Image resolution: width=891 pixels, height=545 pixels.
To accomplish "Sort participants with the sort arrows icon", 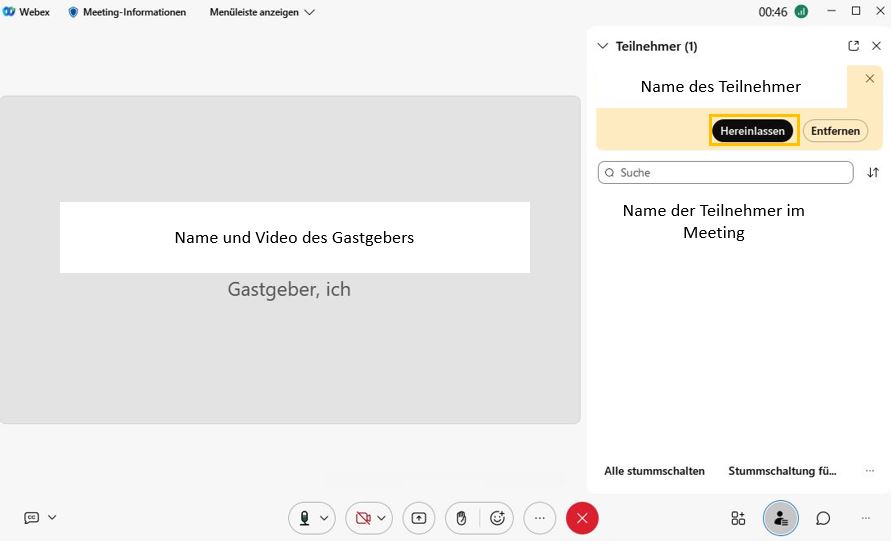I will (x=873, y=173).
